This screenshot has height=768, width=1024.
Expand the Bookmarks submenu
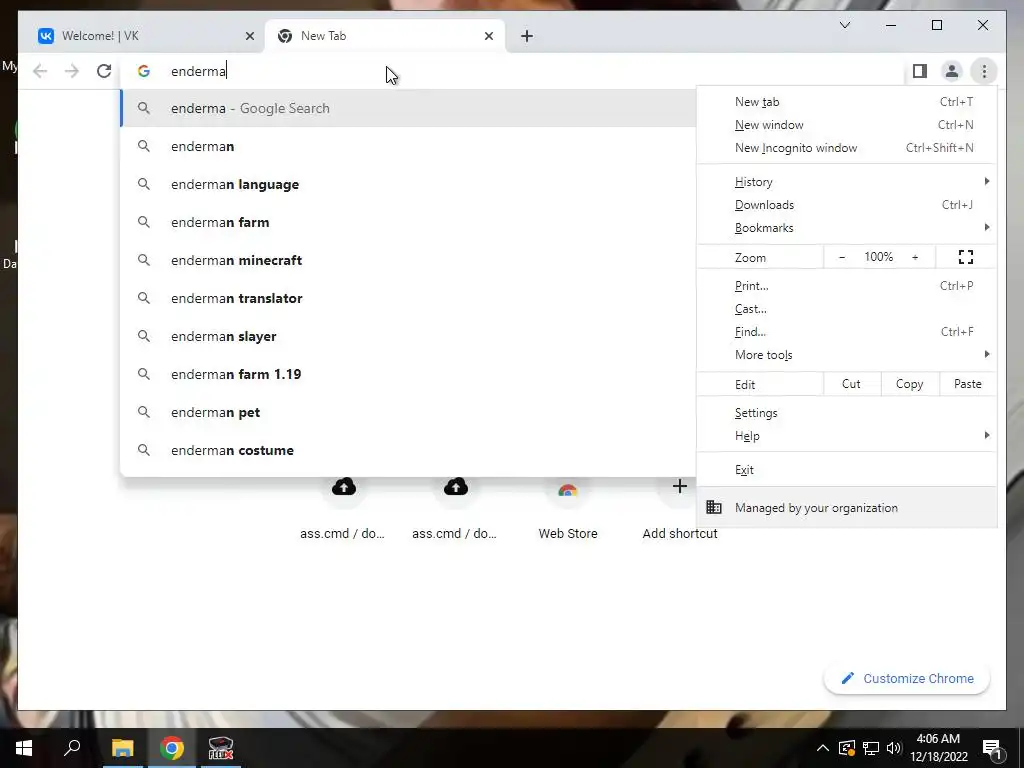tap(847, 227)
